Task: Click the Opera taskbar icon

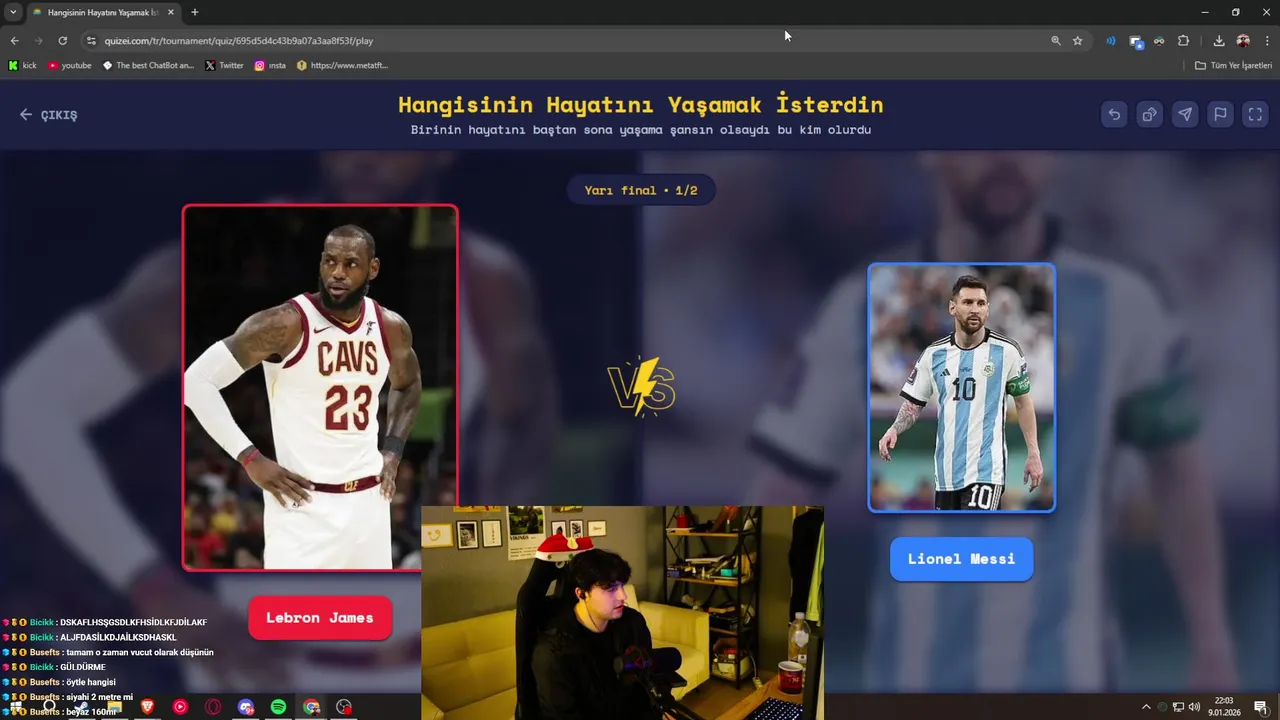Action: tap(213, 707)
